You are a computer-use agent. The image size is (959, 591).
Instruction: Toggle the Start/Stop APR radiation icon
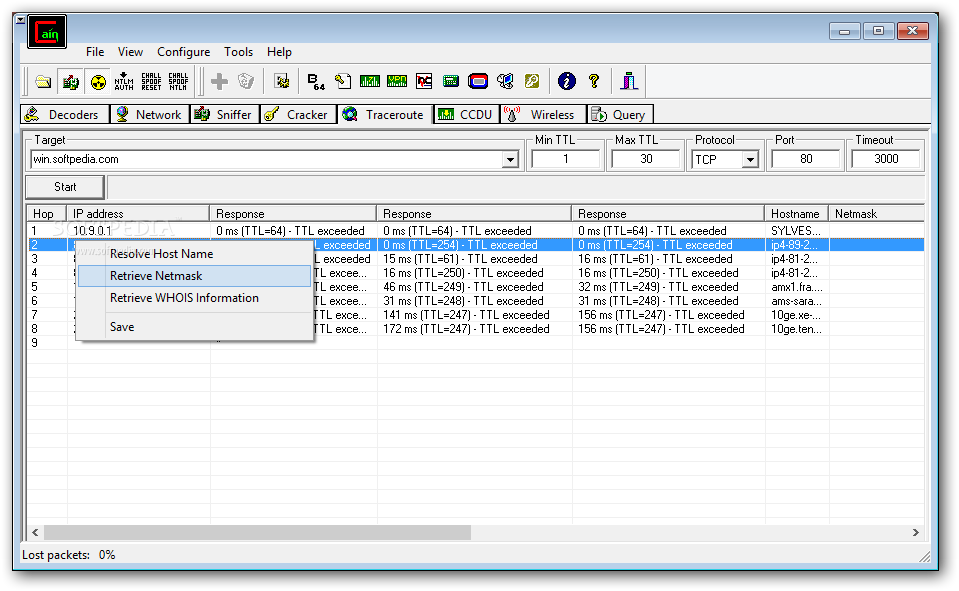coord(98,81)
